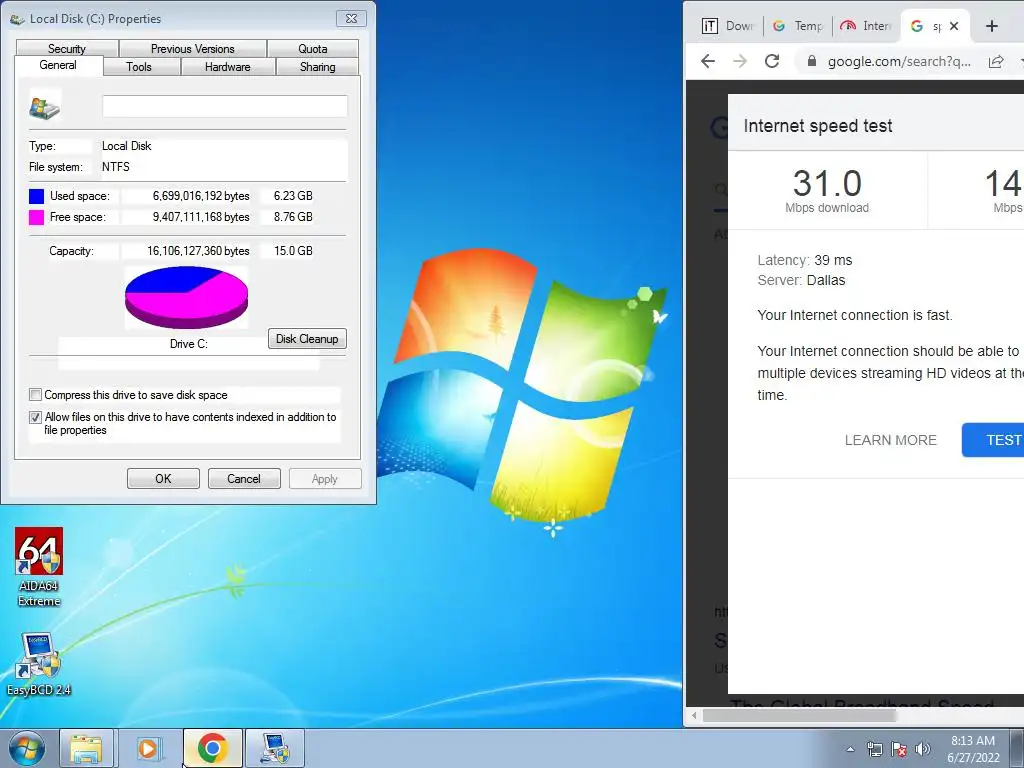The height and width of the screenshot is (768, 1024).
Task: Switch to the Tools tab
Action: [138, 67]
